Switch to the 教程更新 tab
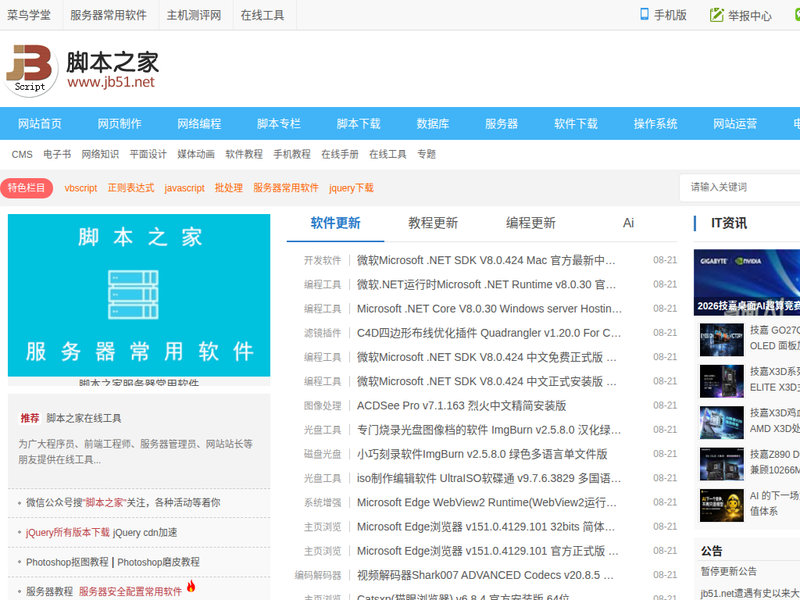Image resolution: width=800 pixels, height=600 pixels. coord(433,223)
